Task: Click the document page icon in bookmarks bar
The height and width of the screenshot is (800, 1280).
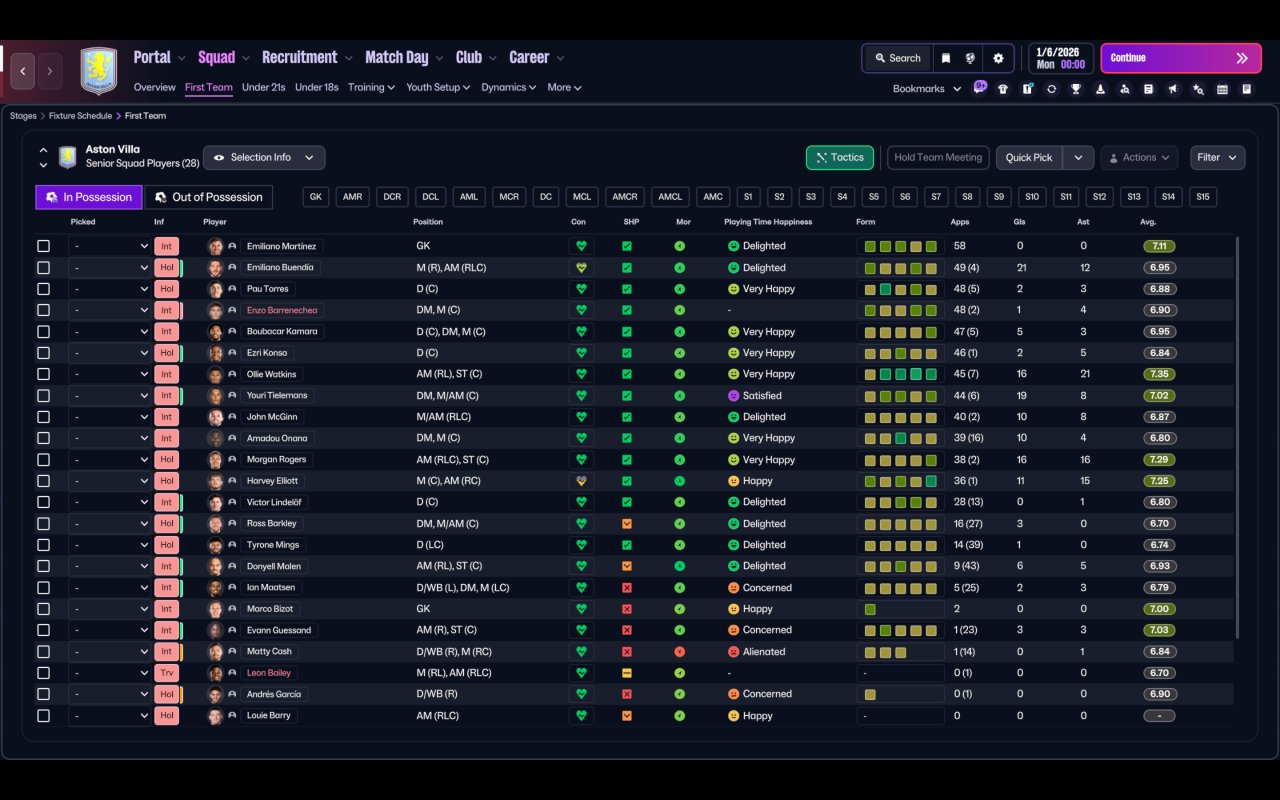Action: pyautogui.click(x=1148, y=89)
